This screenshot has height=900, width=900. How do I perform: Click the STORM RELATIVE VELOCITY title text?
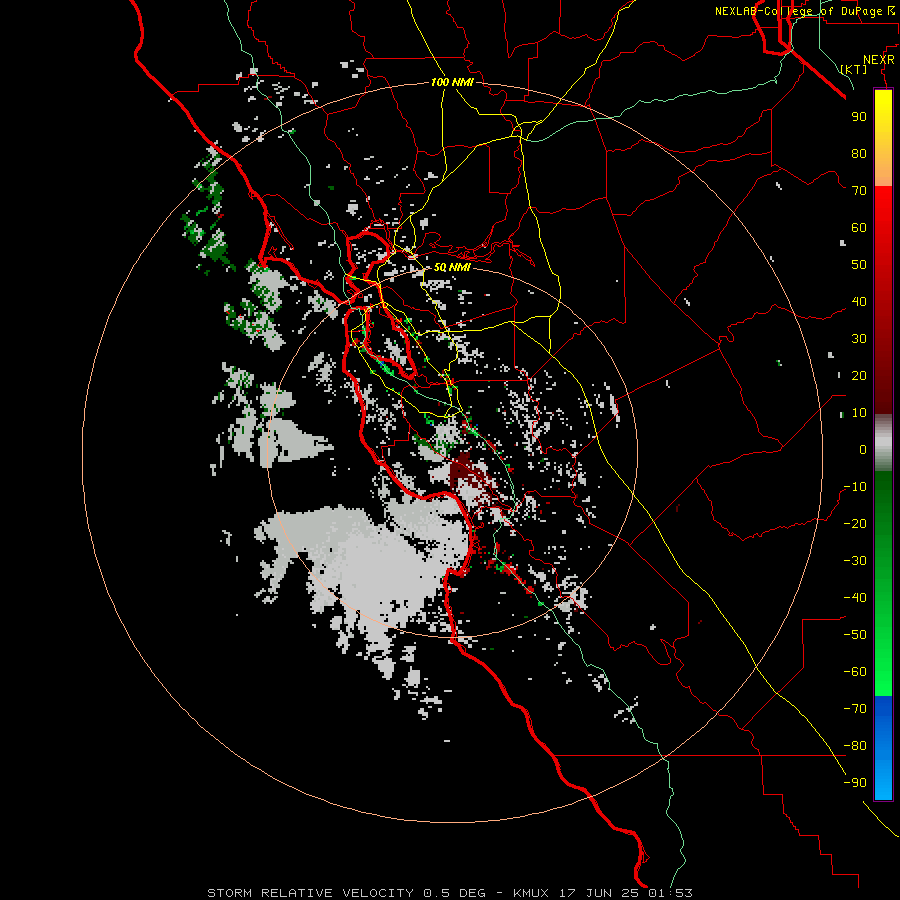point(310,893)
